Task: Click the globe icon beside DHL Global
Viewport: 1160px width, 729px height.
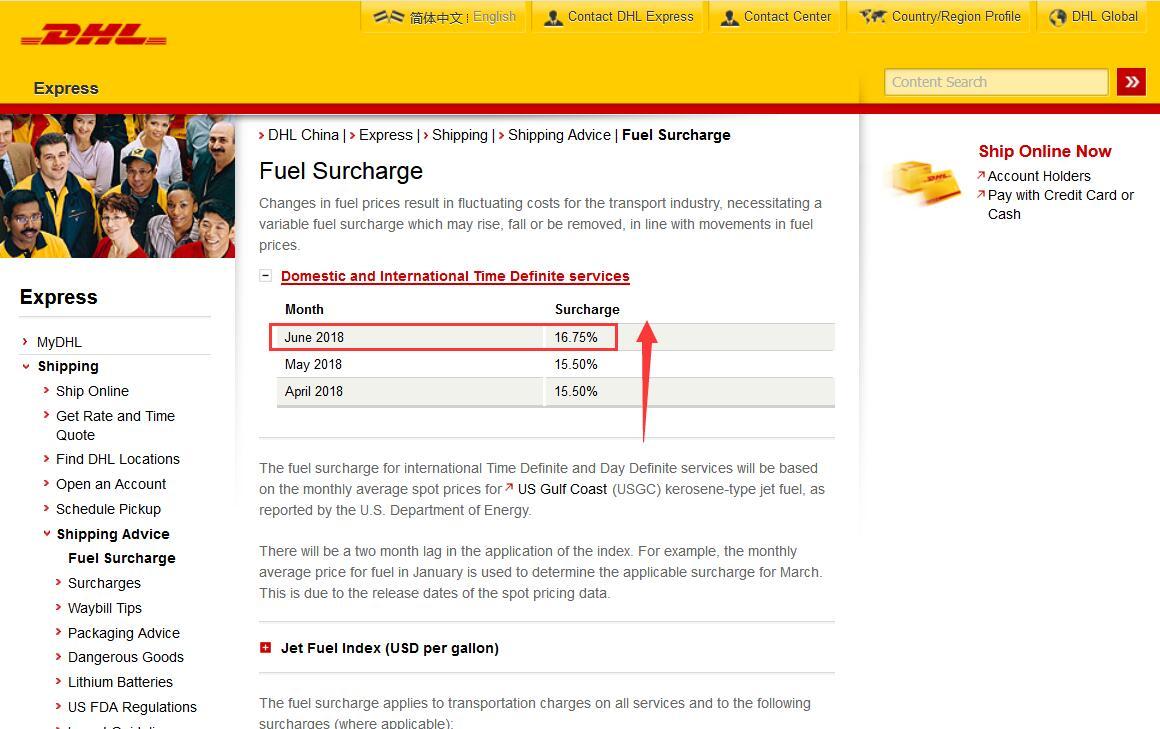Action: 1058,17
